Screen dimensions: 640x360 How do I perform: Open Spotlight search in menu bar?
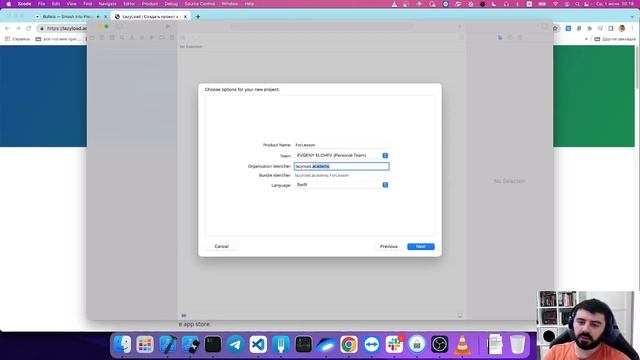click(x=577, y=4)
